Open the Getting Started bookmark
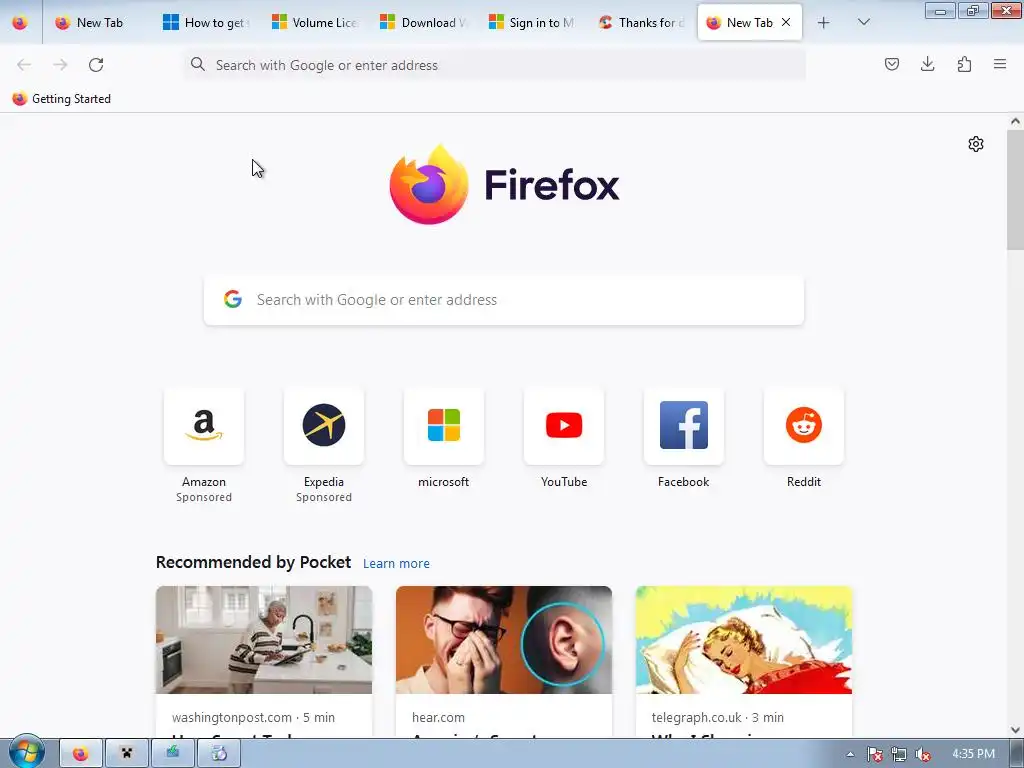This screenshot has width=1024, height=768. click(61, 99)
